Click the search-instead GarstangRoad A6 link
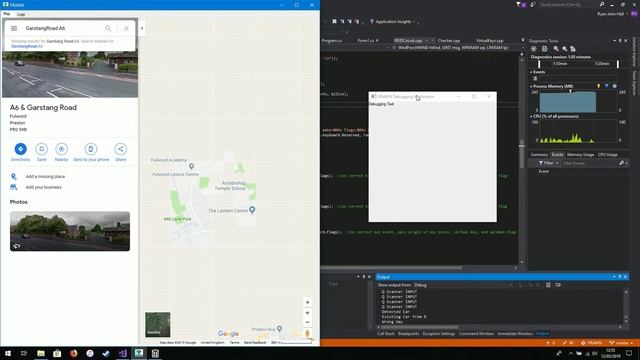Image resolution: width=640 pixels, height=360 pixels. (27, 46)
